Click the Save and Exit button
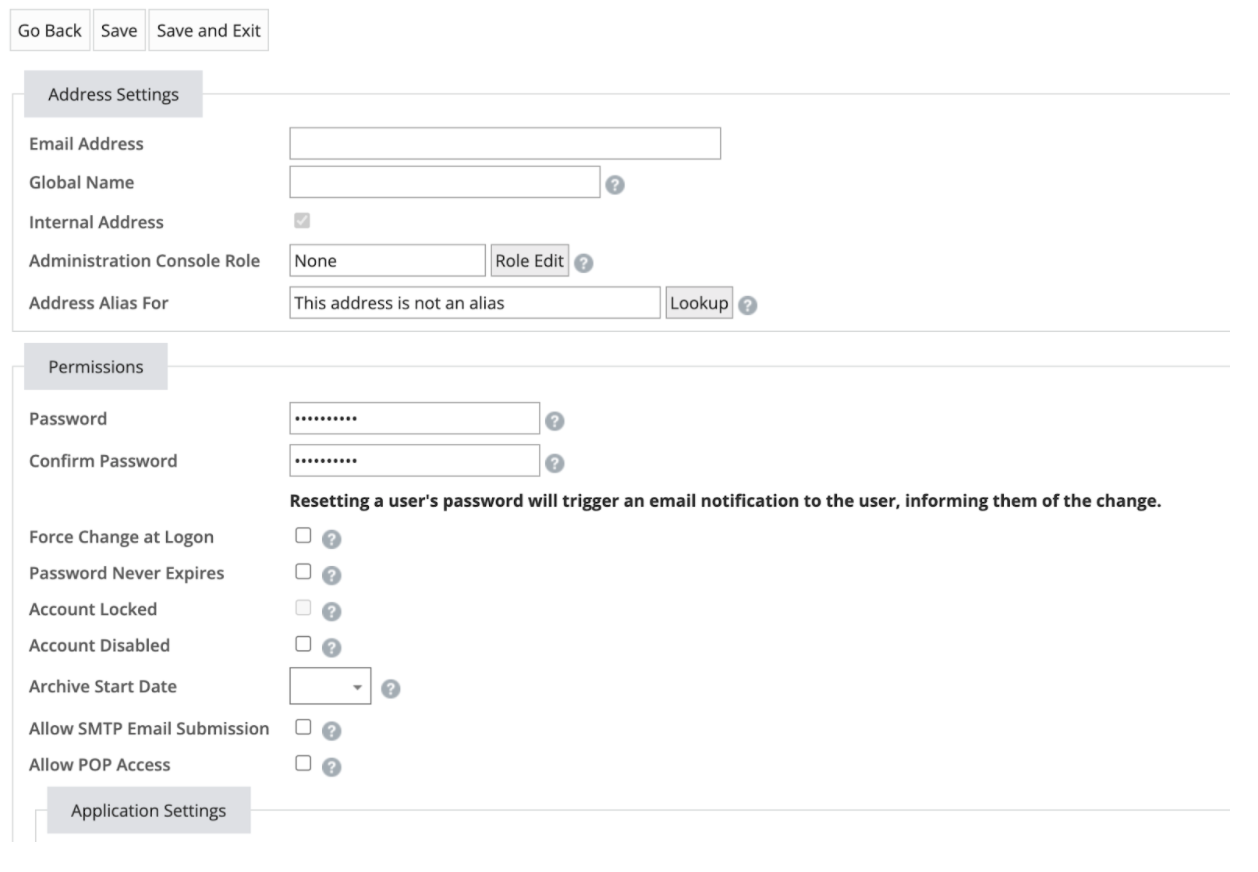1258x872 pixels. pyautogui.click(x=207, y=30)
